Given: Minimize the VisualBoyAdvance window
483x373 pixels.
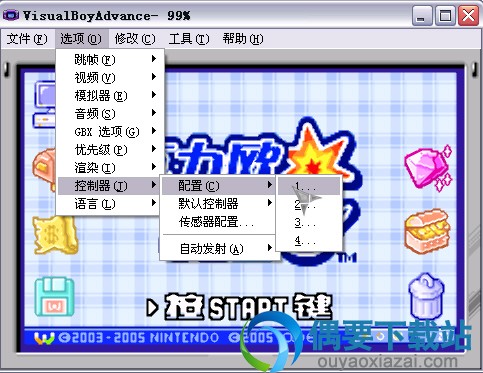Looking at the screenshot, I should (x=422, y=16).
